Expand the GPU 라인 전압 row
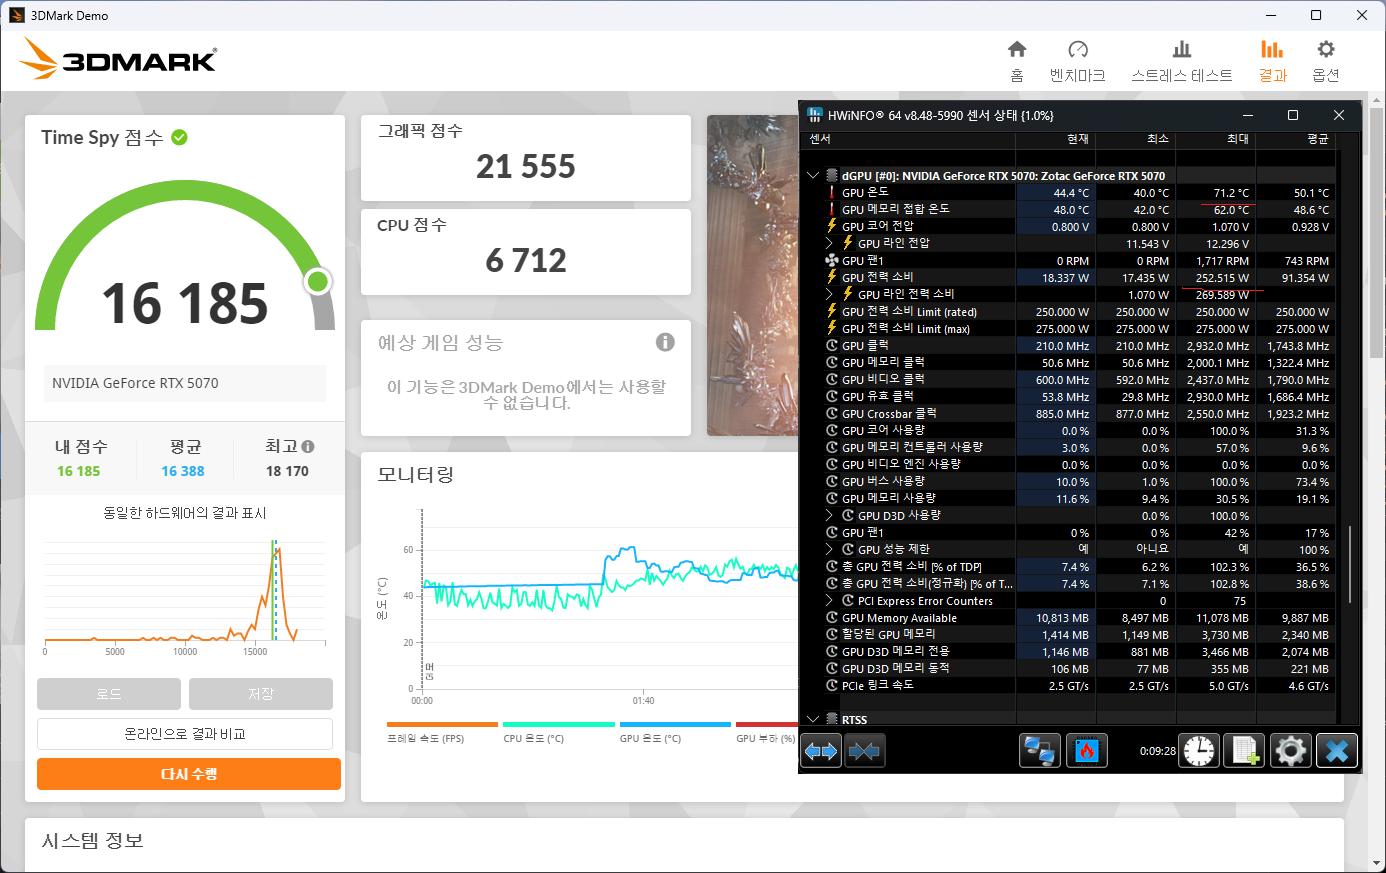 click(829, 244)
